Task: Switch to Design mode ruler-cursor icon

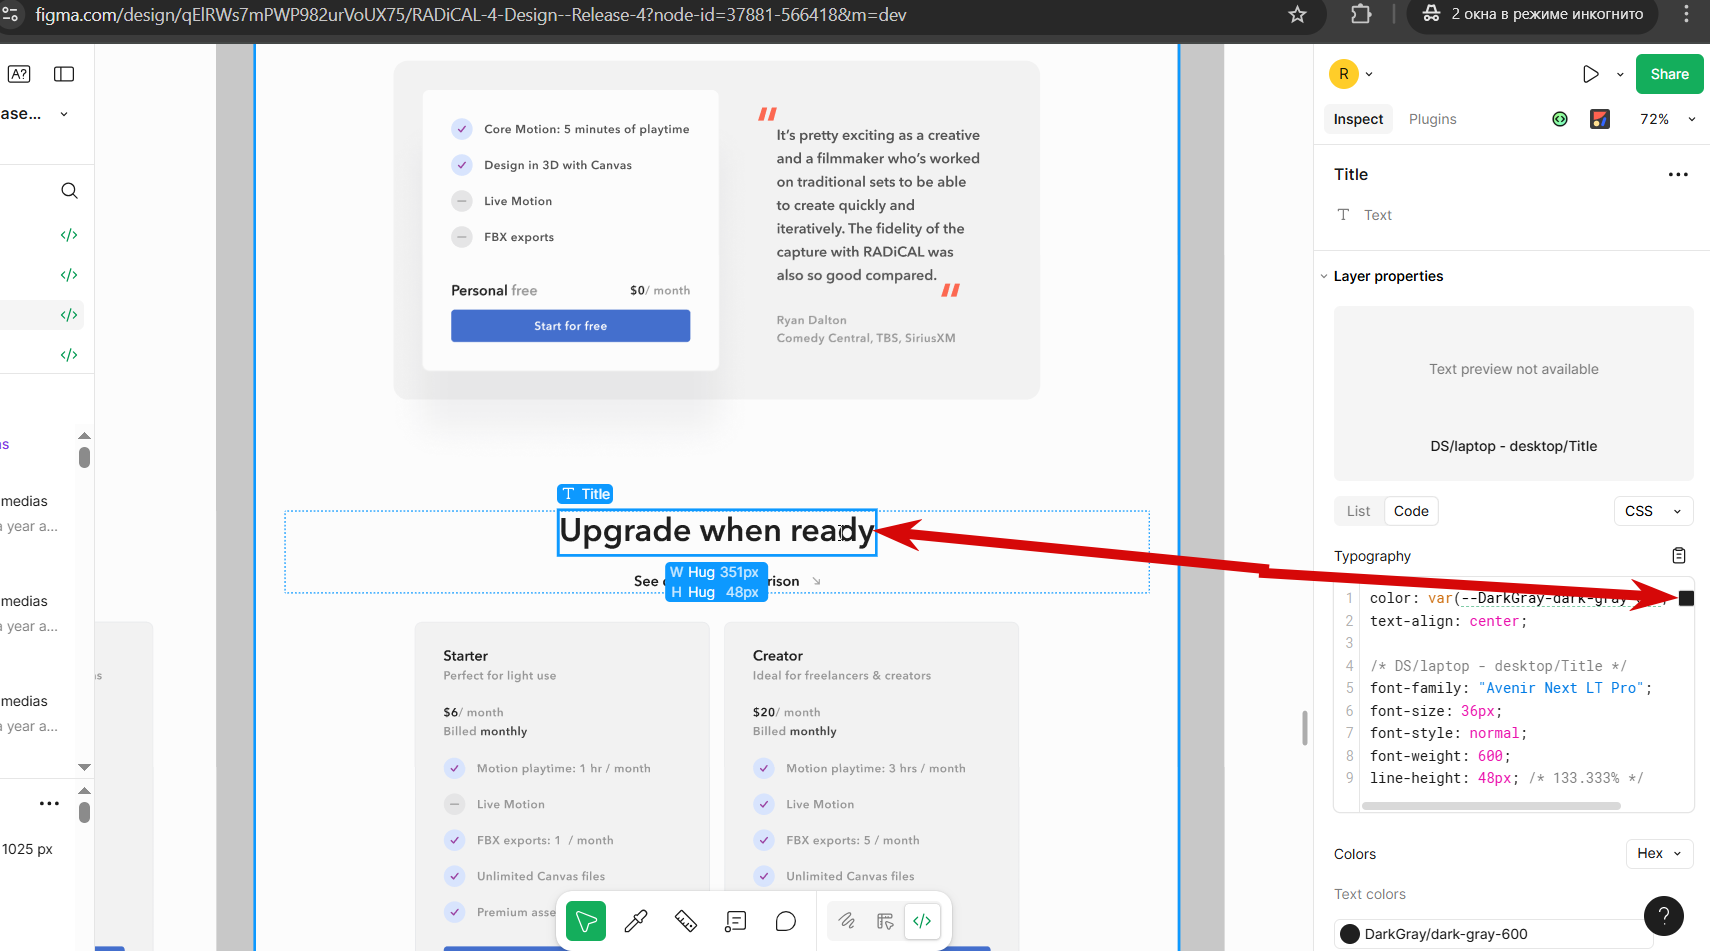Action: pyautogui.click(x=885, y=921)
